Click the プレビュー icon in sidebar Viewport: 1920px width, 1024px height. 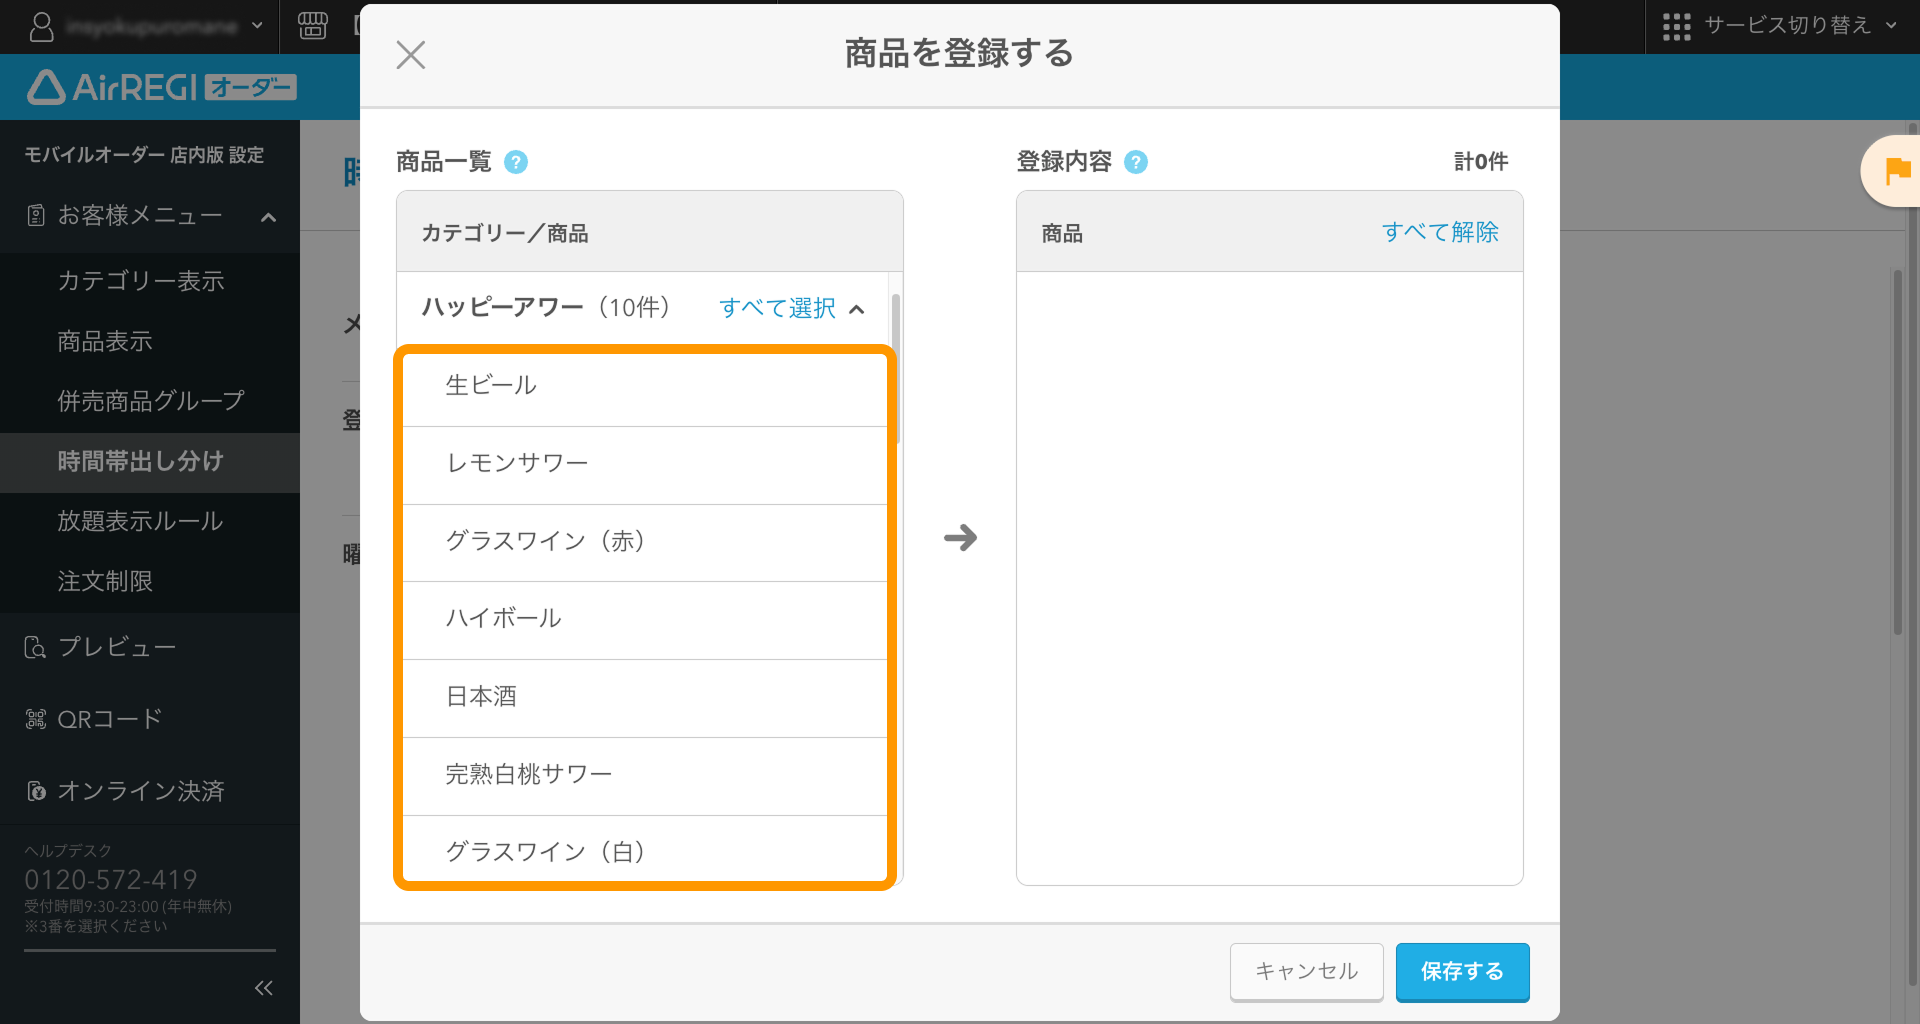(35, 647)
